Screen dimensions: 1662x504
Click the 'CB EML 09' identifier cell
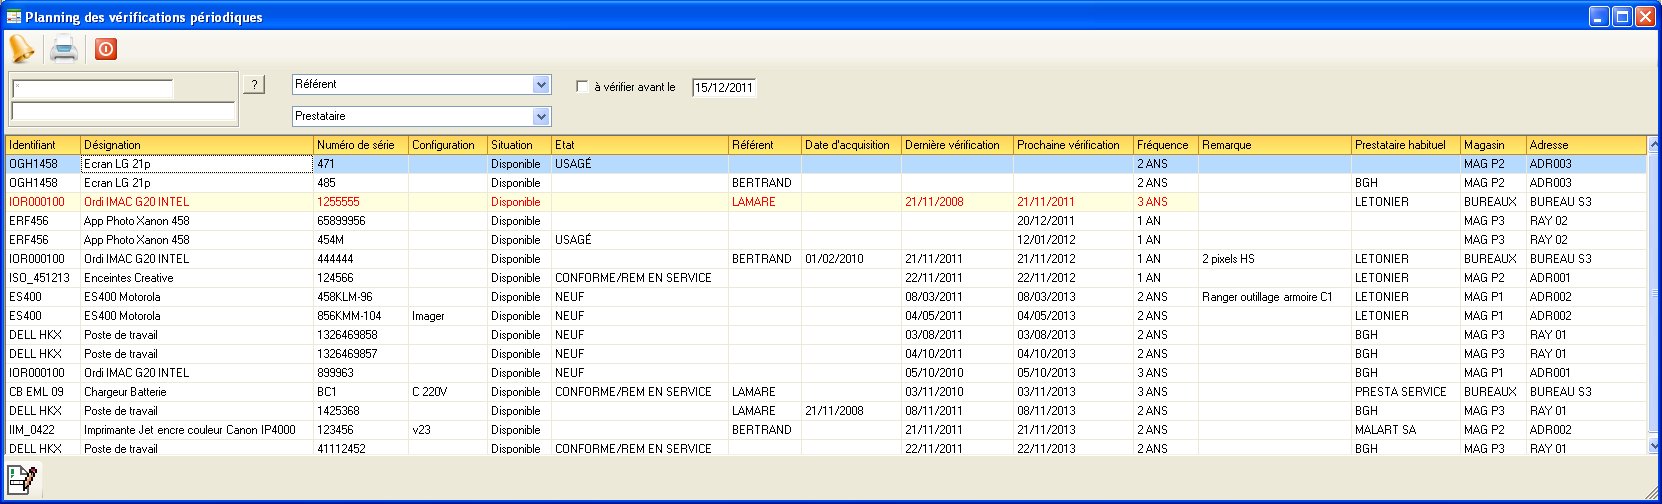point(43,392)
